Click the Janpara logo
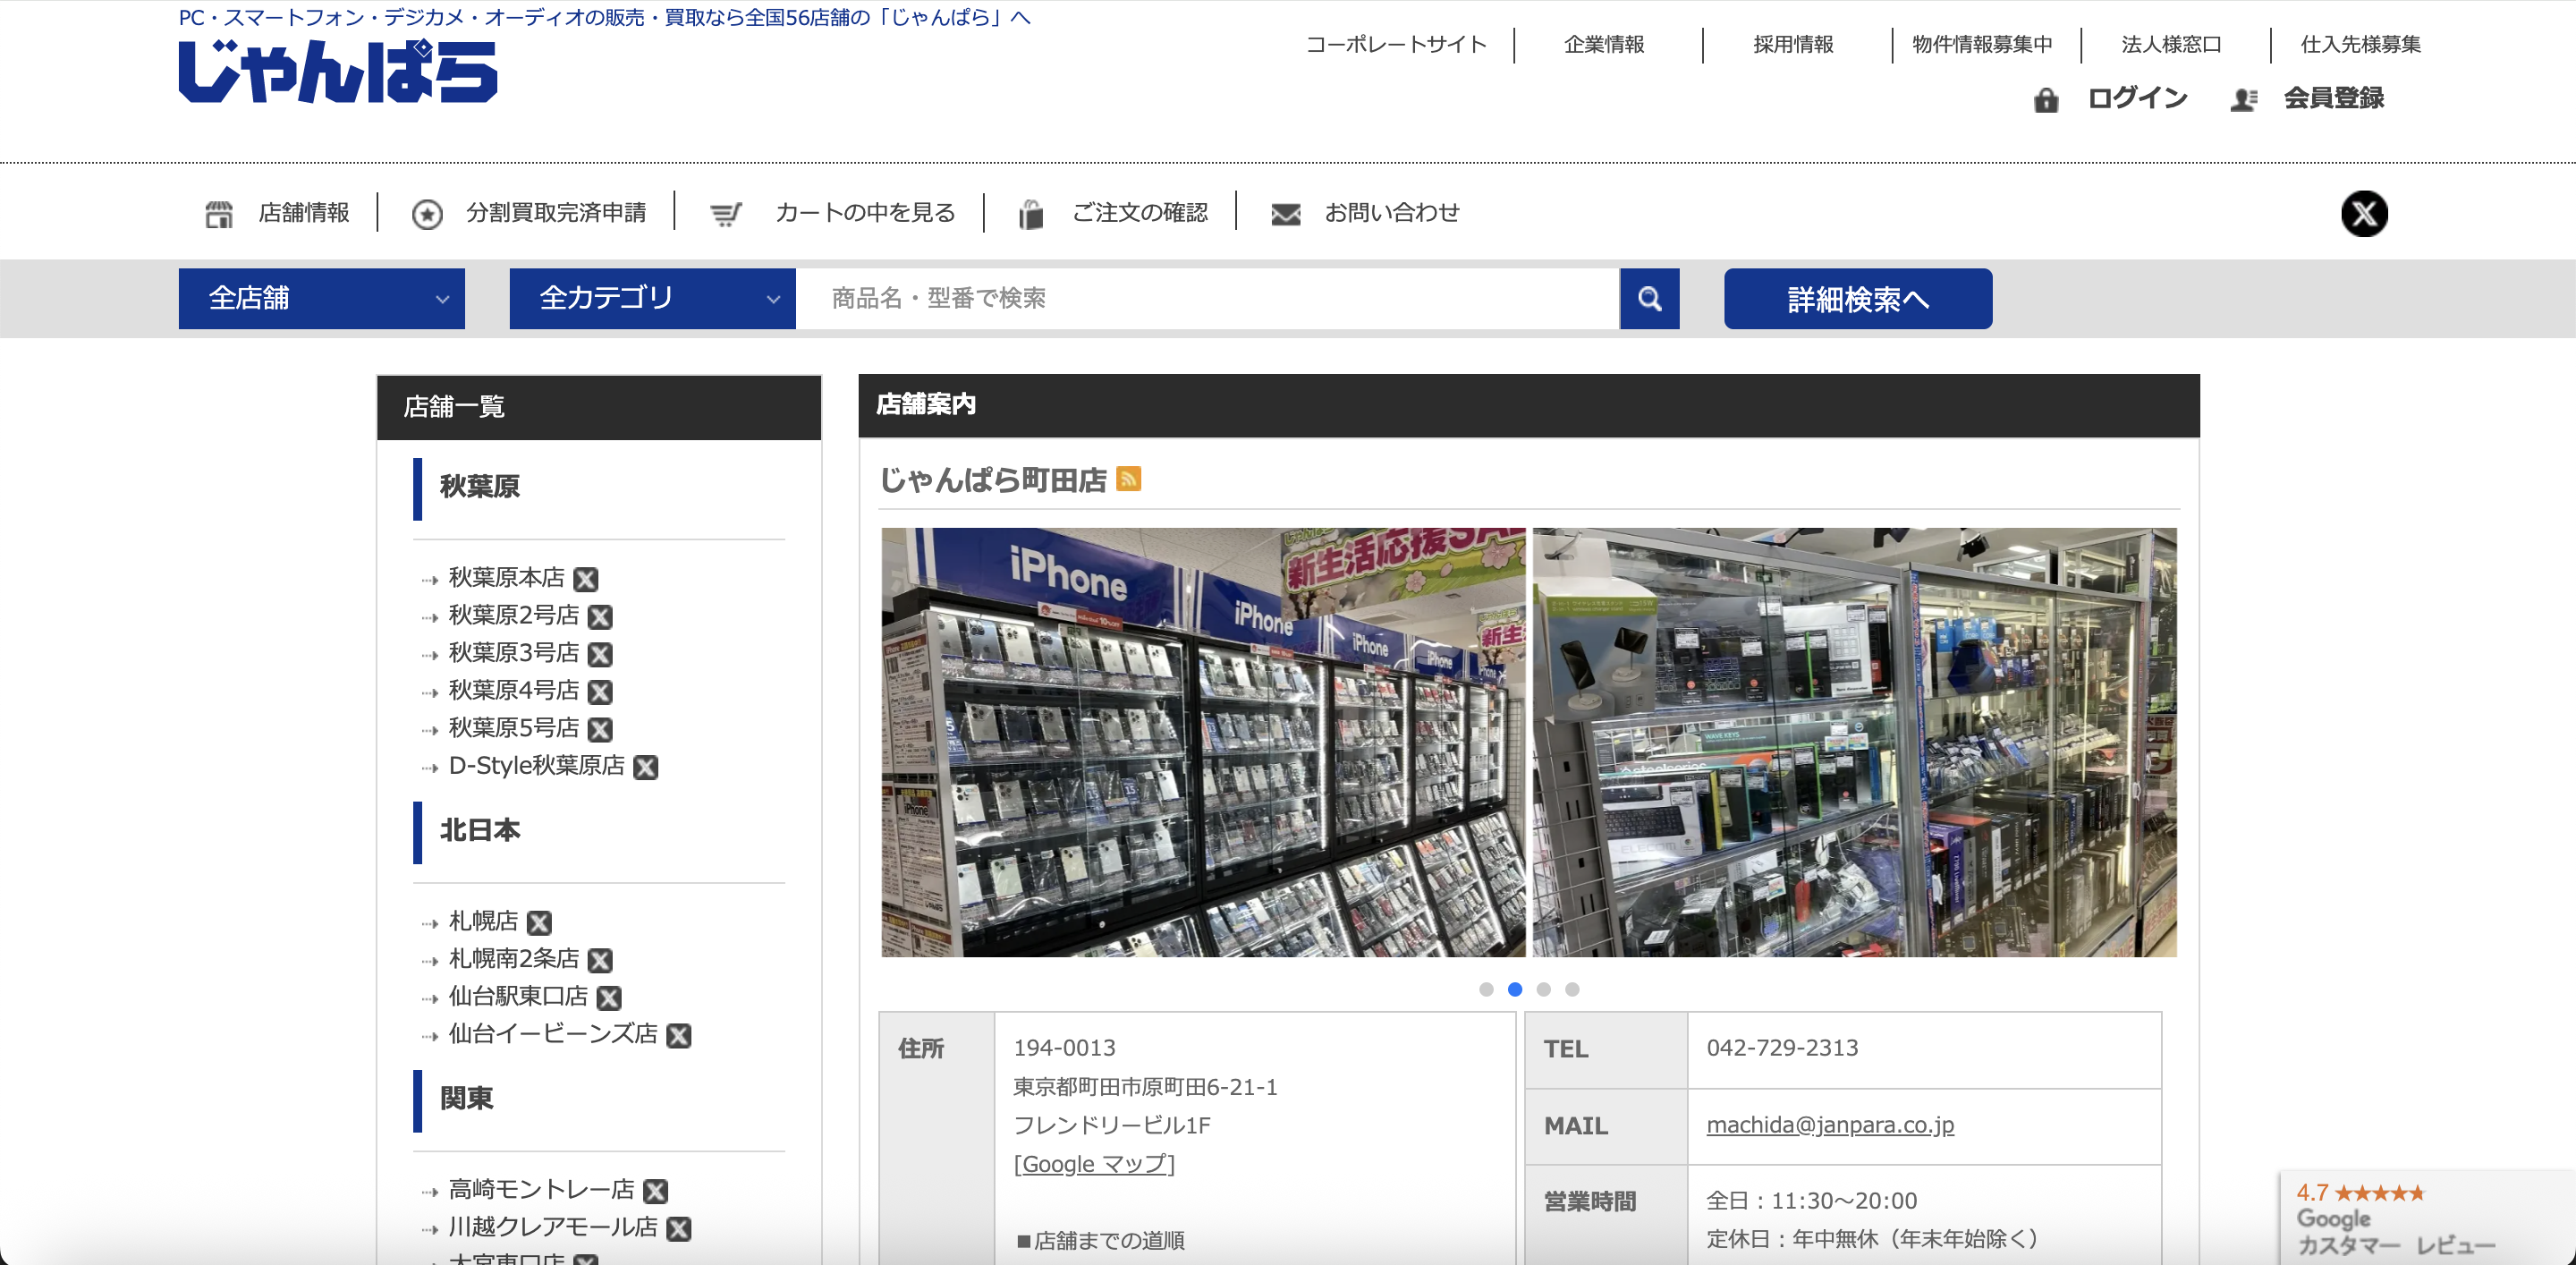 tap(338, 71)
